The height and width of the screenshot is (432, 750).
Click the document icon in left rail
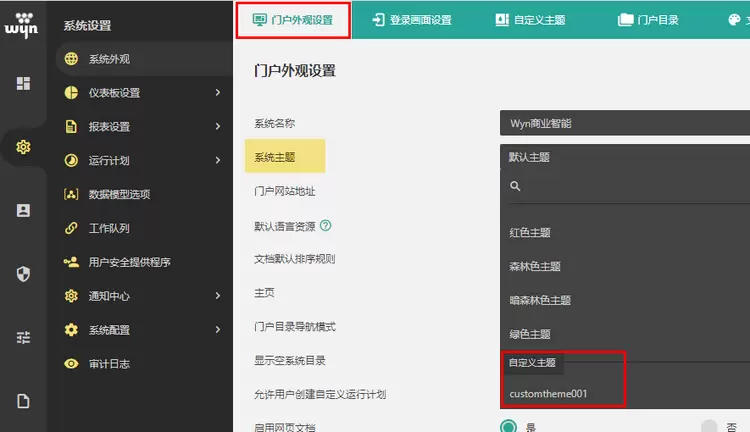point(23,401)
